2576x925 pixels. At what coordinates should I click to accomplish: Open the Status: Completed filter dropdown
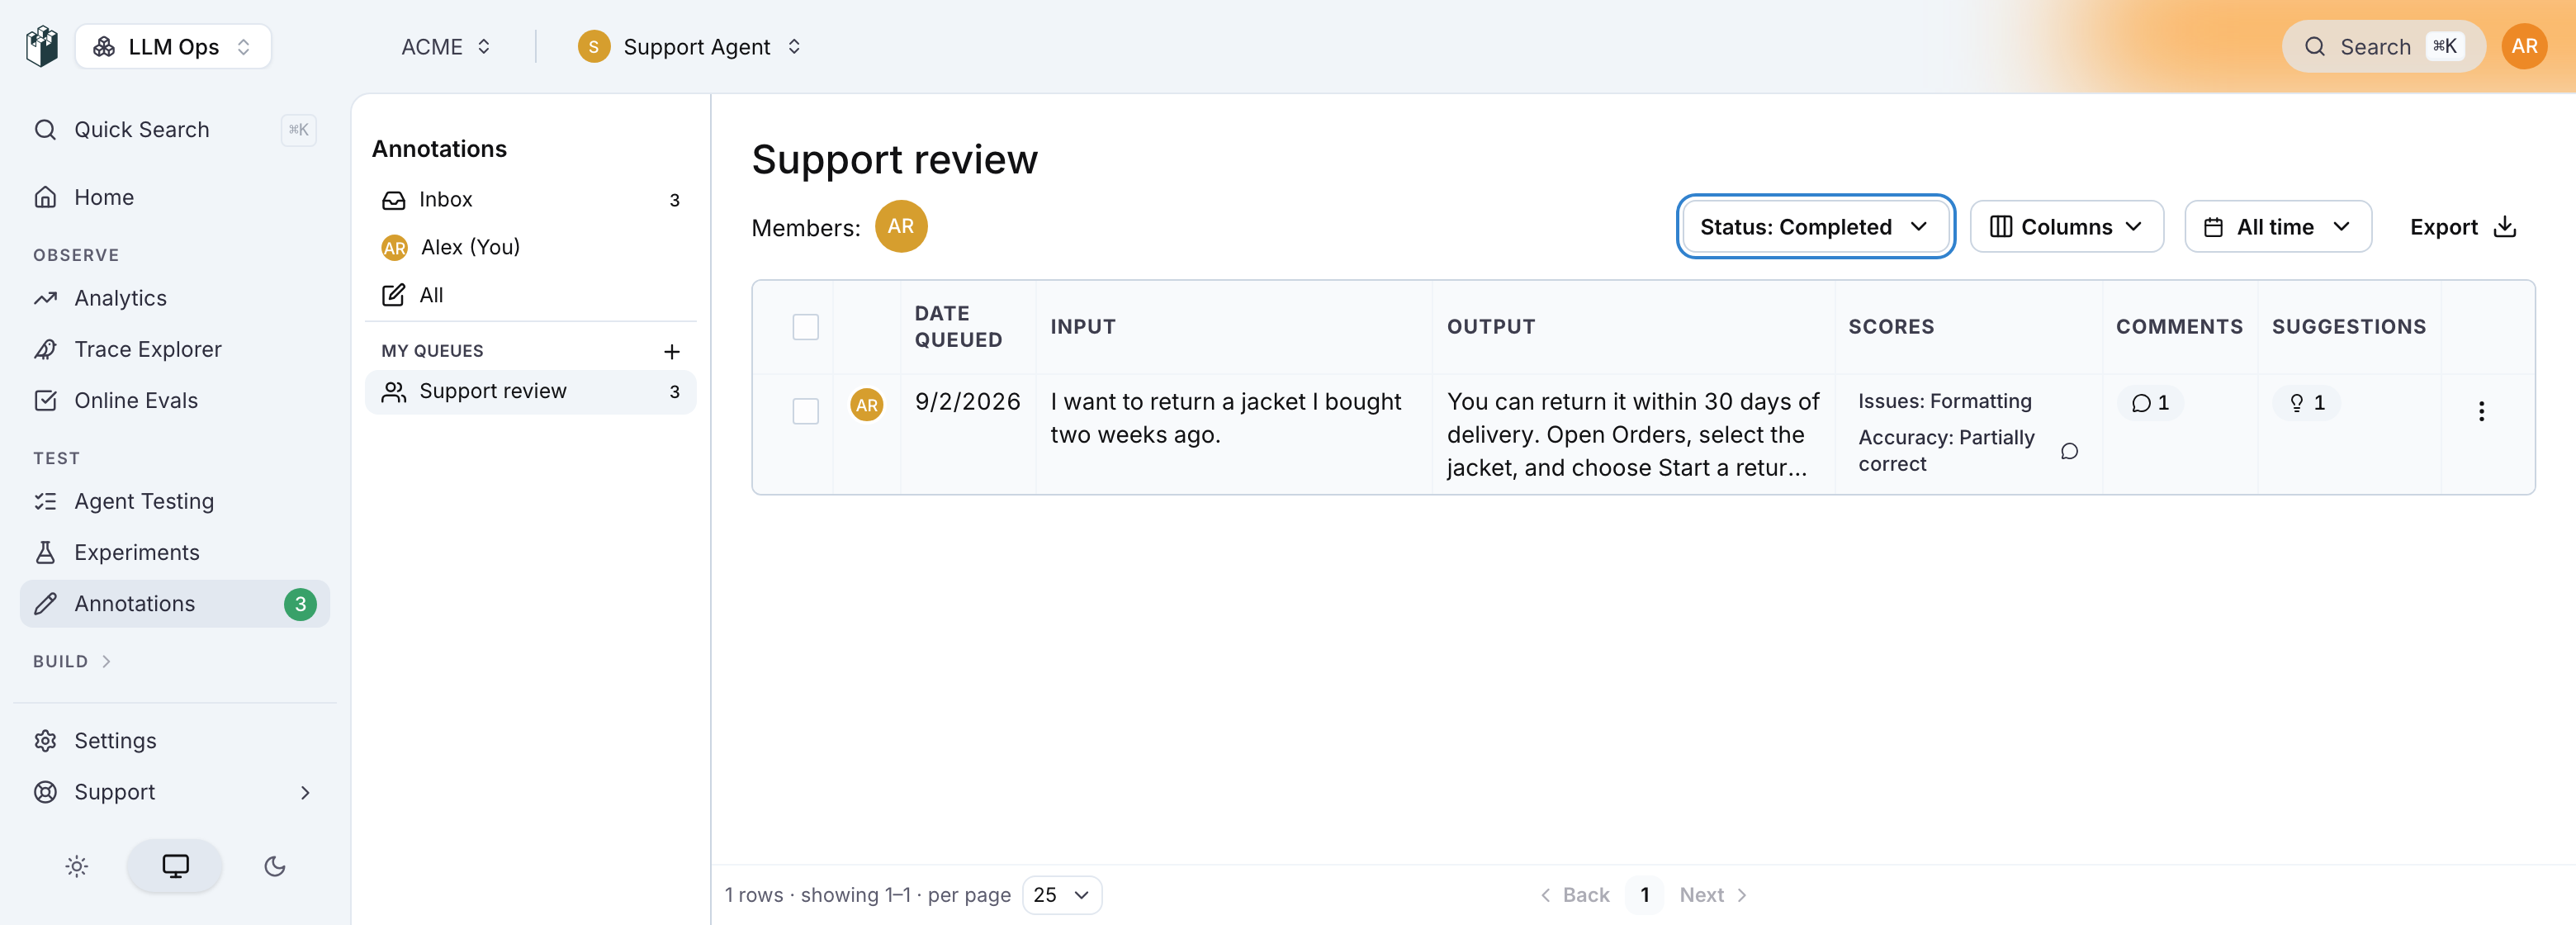(1815, 227)
